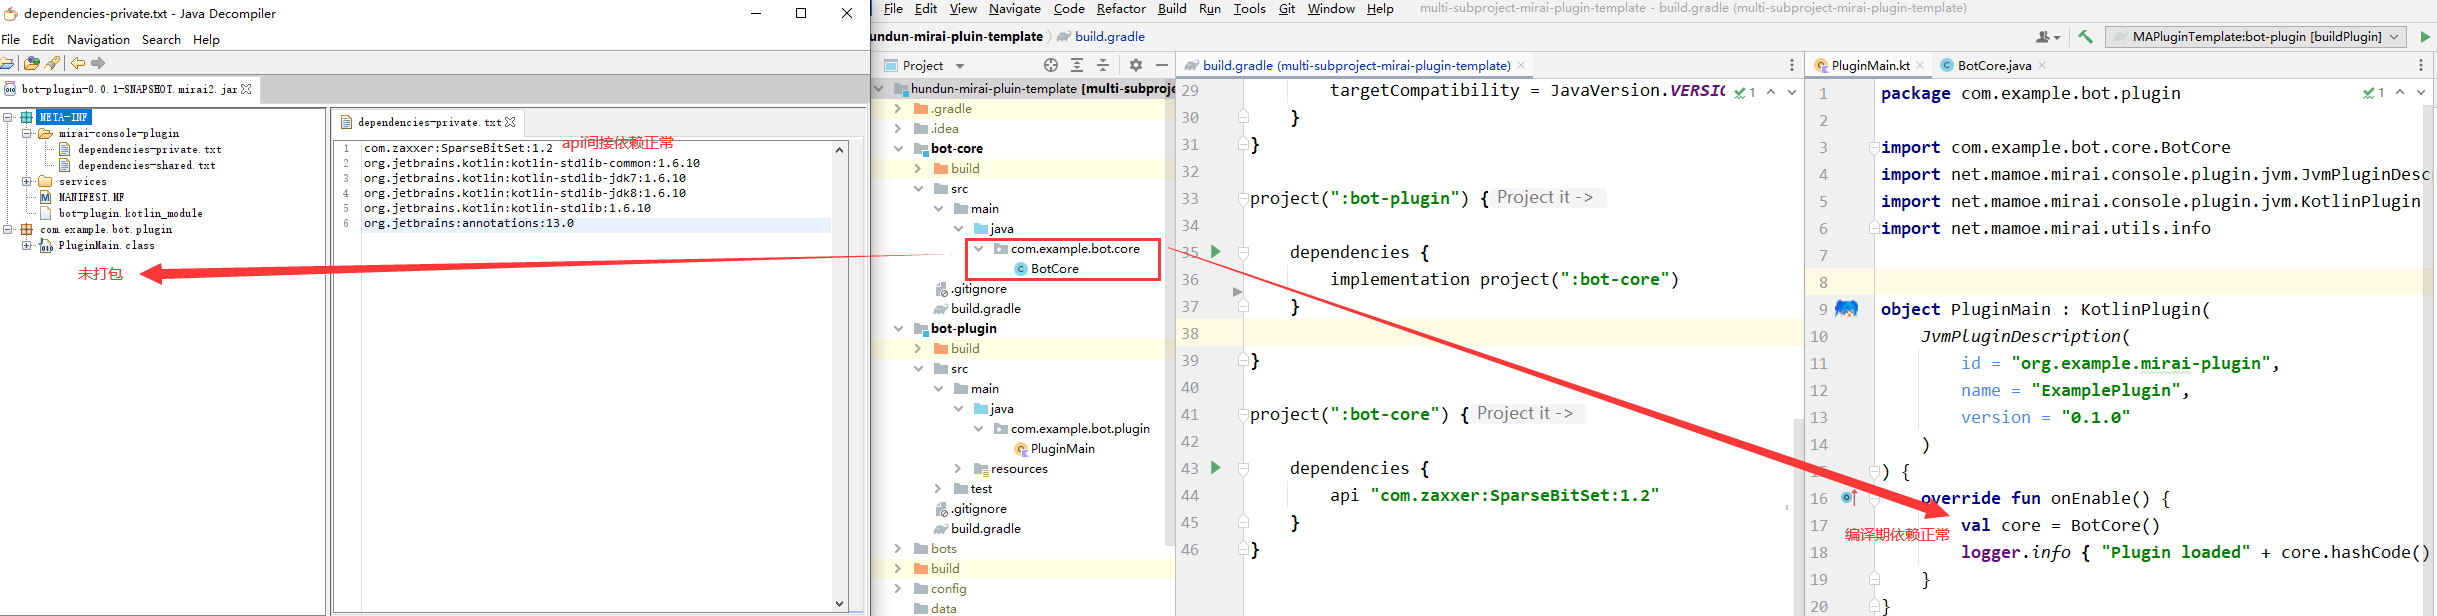Collapse bot-plugin module in Project tree

pos(898,329)
